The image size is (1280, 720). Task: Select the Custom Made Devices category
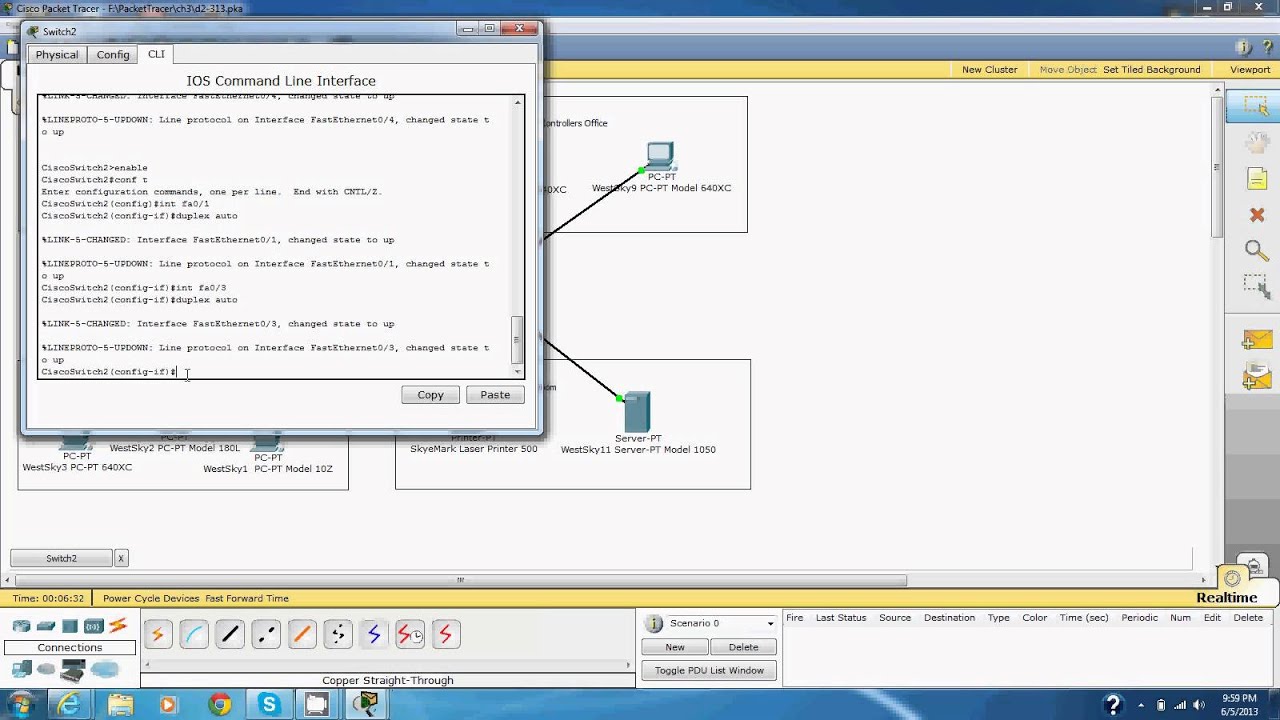pos(72,669)
